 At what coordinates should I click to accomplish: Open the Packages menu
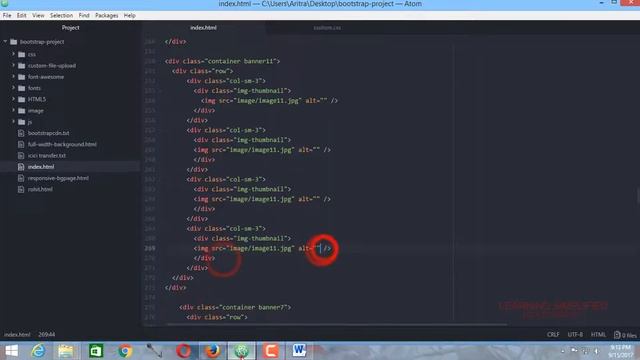[x=107, y=16]
